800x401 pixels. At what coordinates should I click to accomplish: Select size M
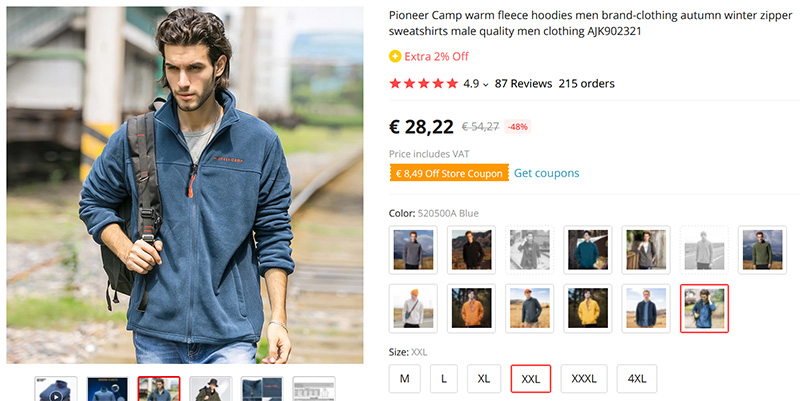coord(405,379)
